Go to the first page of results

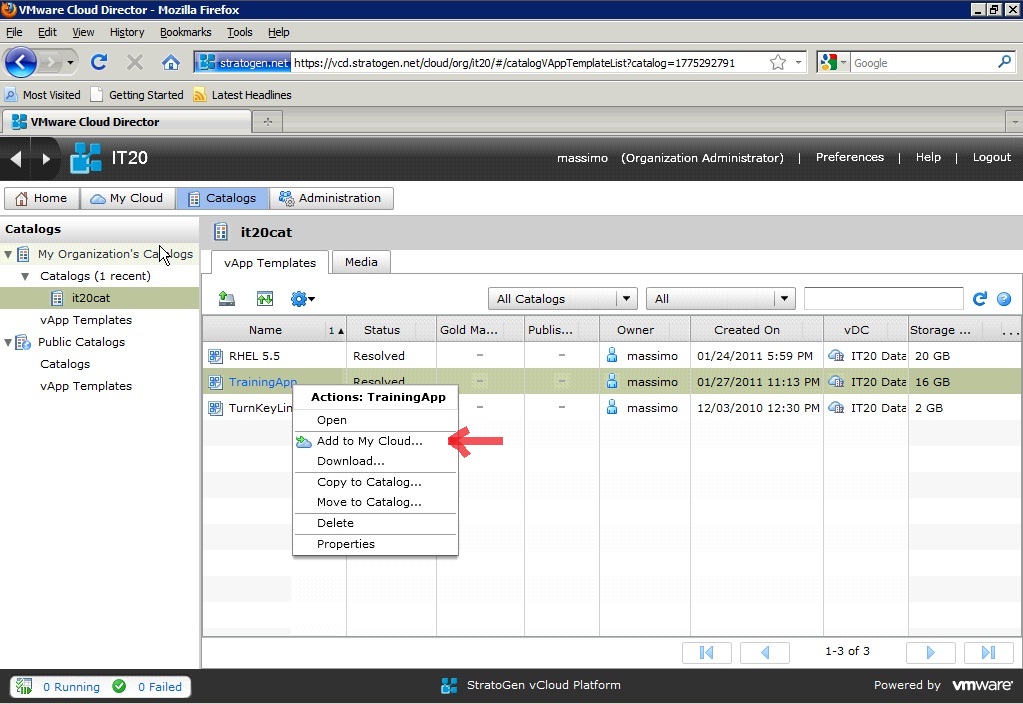(x=707, y=652)
